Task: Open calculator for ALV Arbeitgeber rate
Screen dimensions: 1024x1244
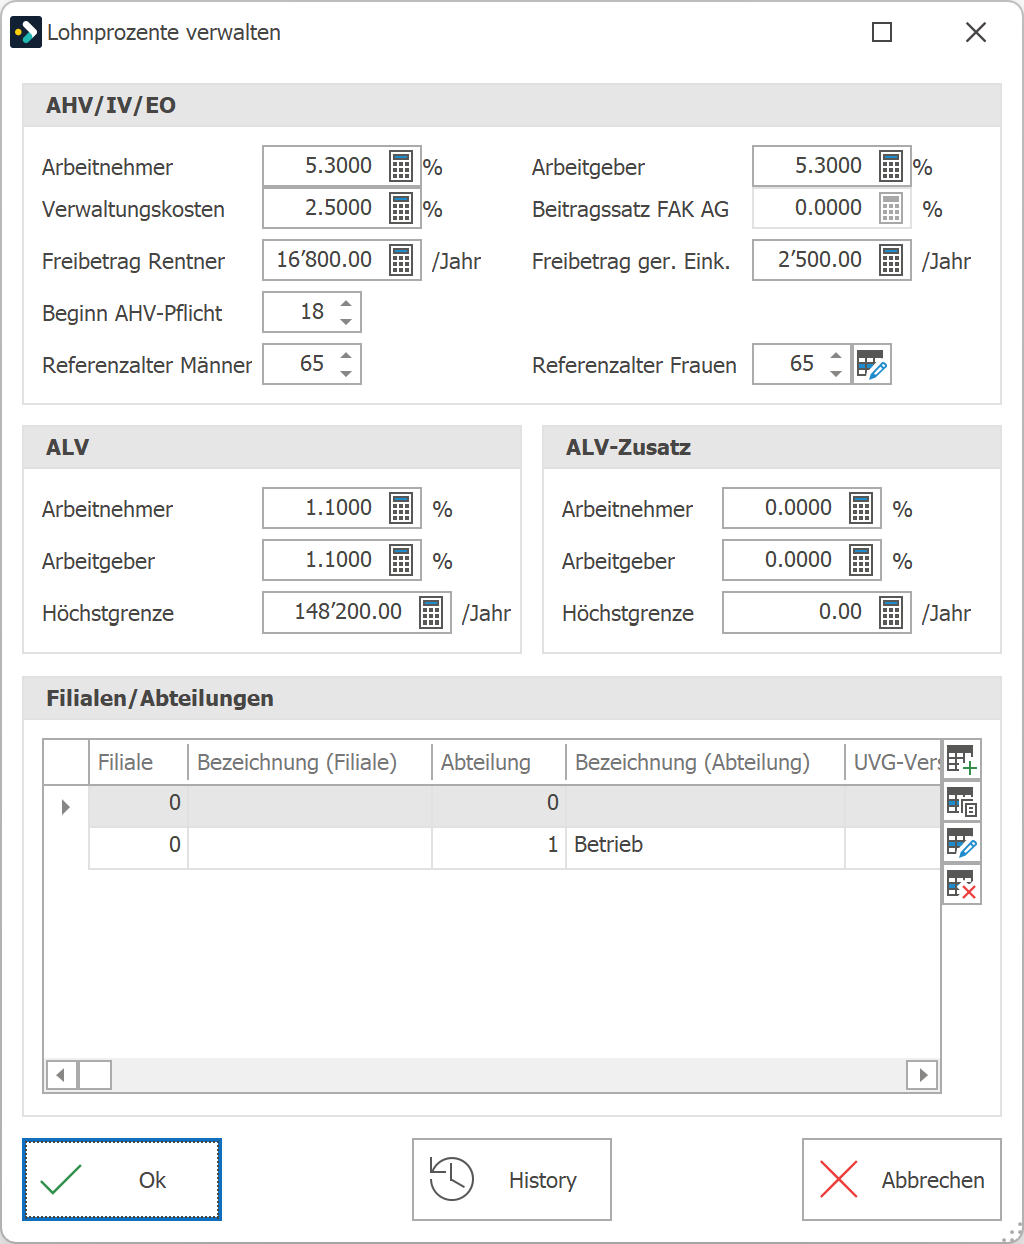Action: pos(401,560)
